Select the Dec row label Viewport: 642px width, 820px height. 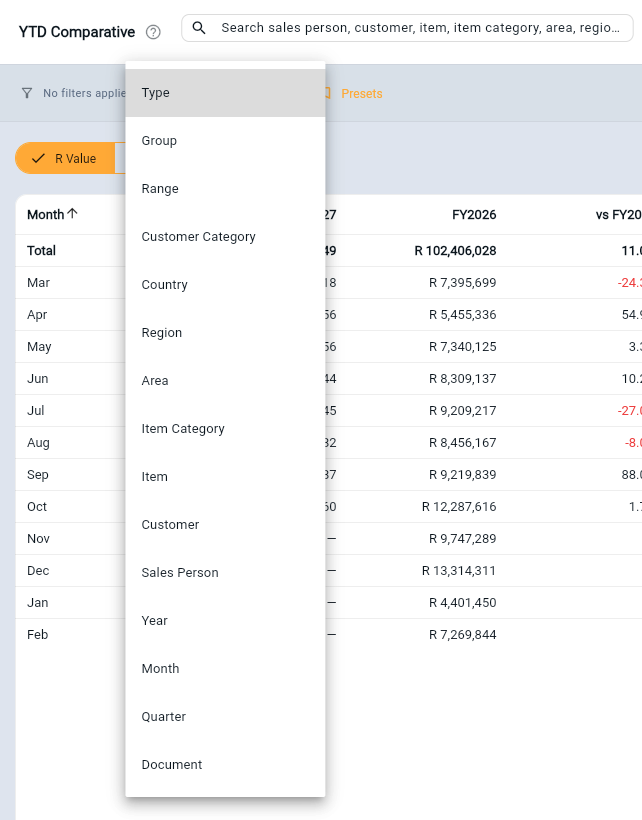pos(38,571)
